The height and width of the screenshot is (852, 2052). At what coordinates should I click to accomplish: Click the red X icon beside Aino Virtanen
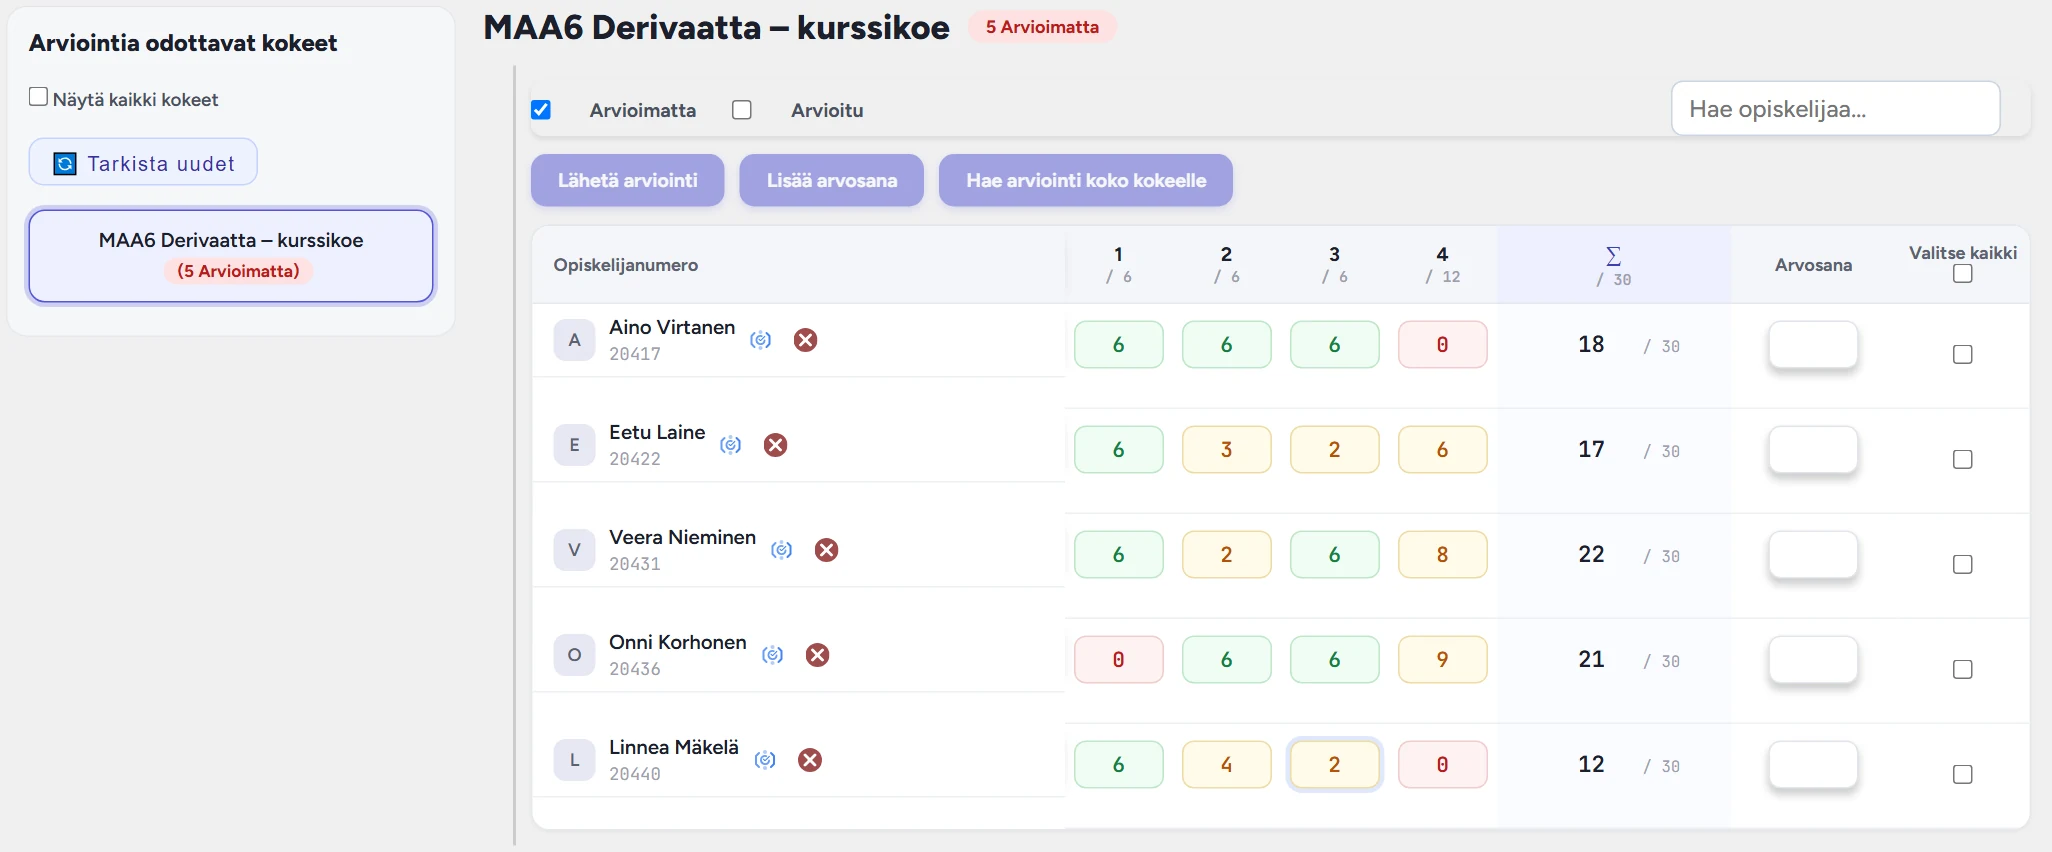[805, 340]
